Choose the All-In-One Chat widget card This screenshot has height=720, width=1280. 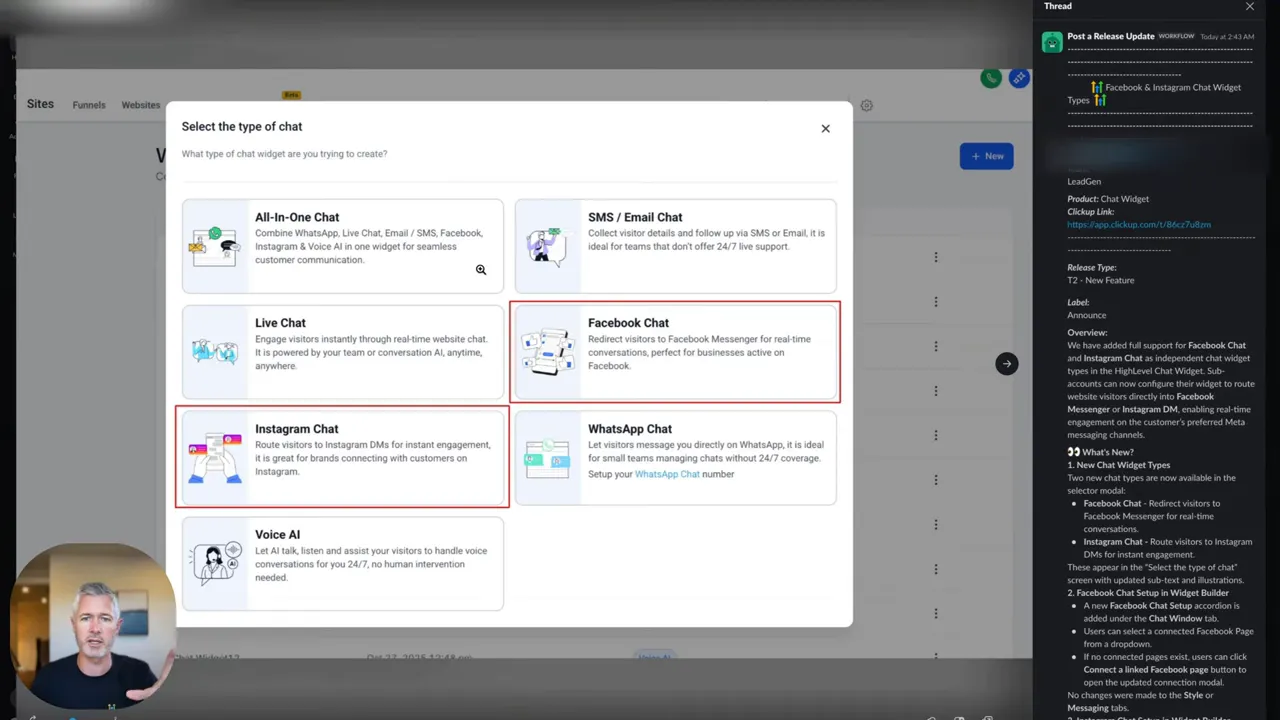tap(343, 246)
